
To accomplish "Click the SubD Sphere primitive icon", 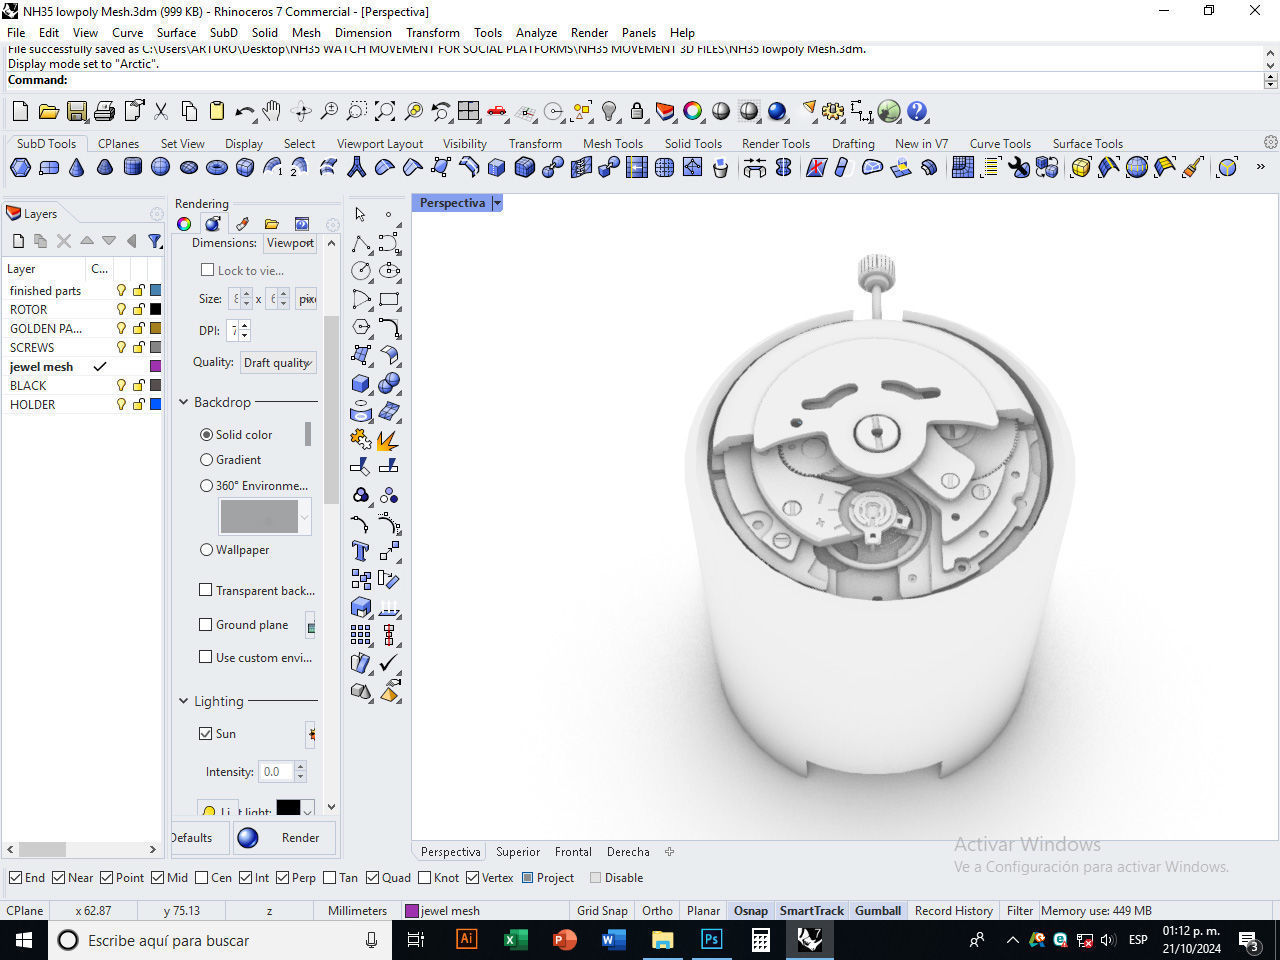I will (x=160, y=168).
